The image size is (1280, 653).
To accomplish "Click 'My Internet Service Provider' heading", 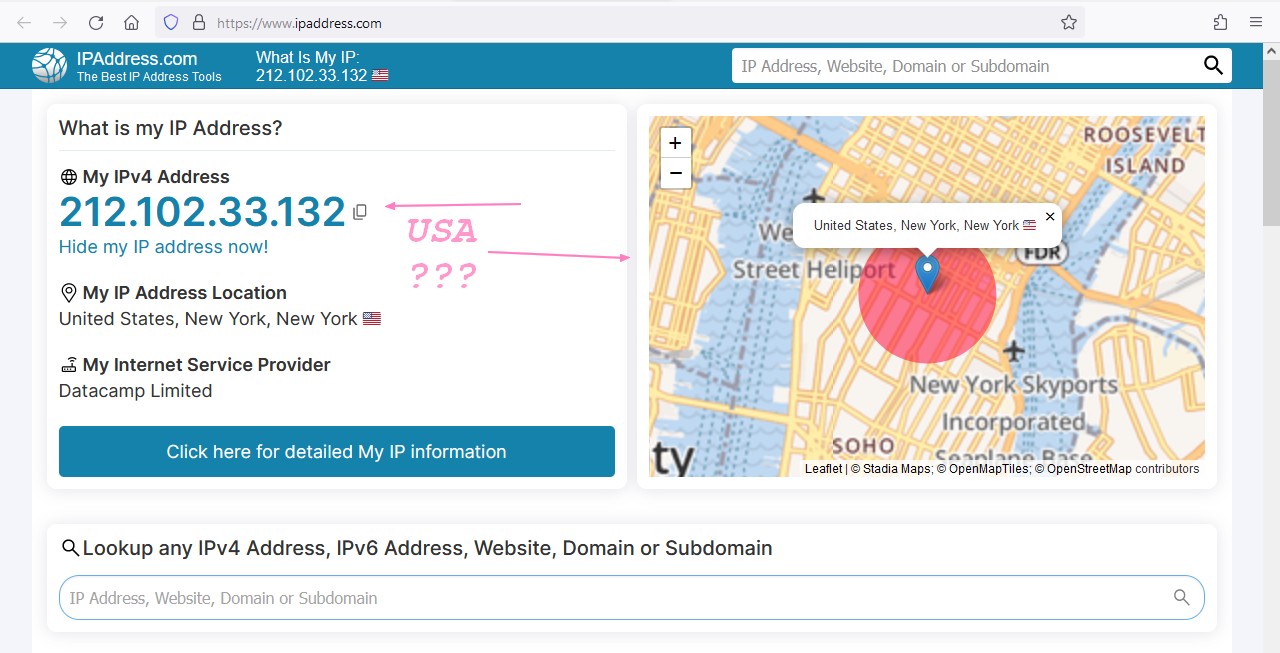I will pos(207,365).
